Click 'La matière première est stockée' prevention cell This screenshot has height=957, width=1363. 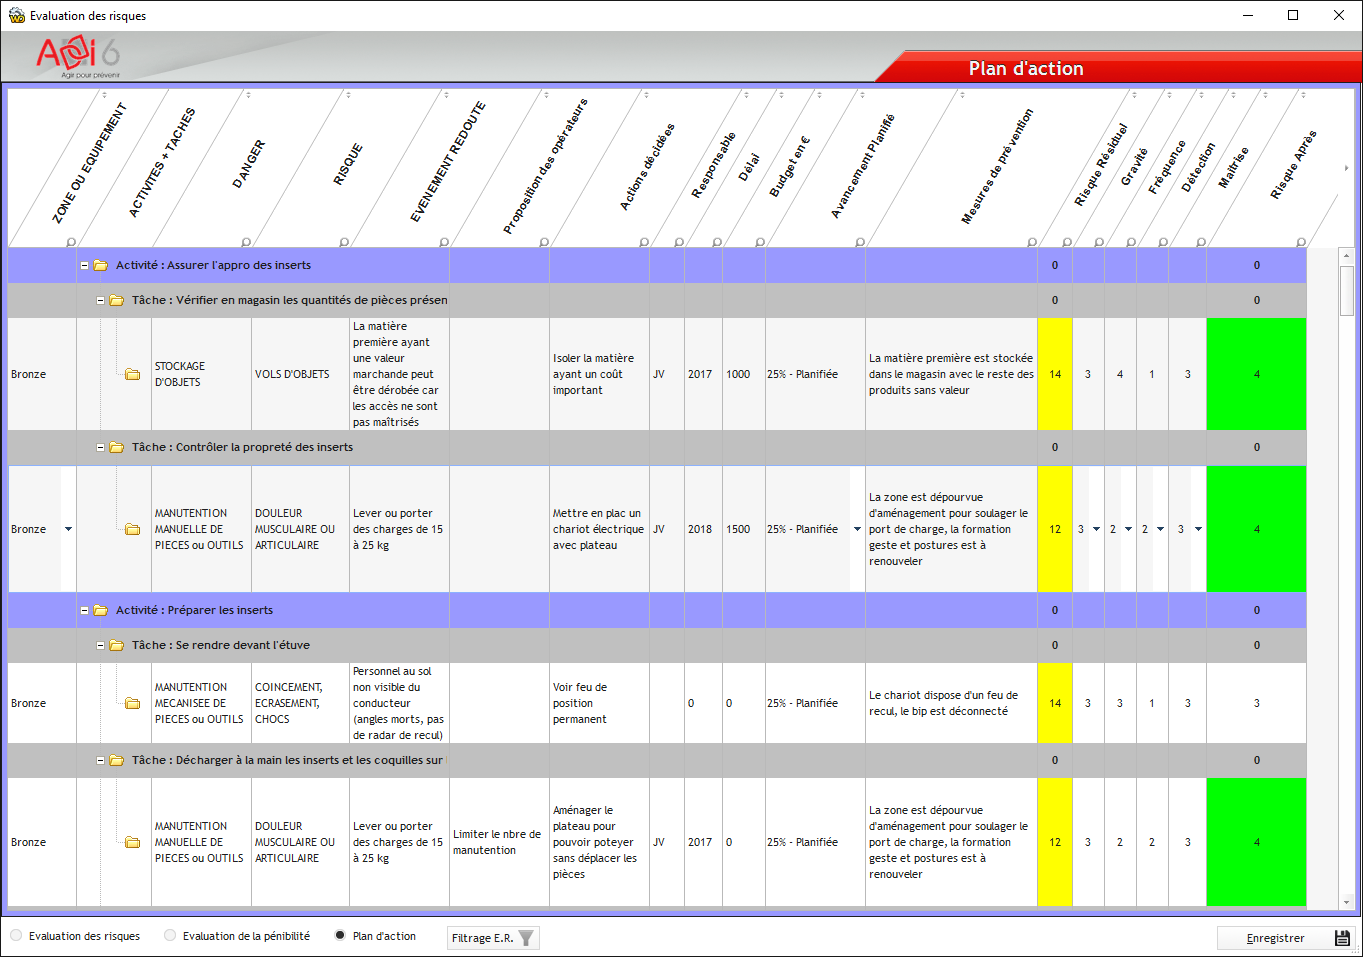coord(951,375)
